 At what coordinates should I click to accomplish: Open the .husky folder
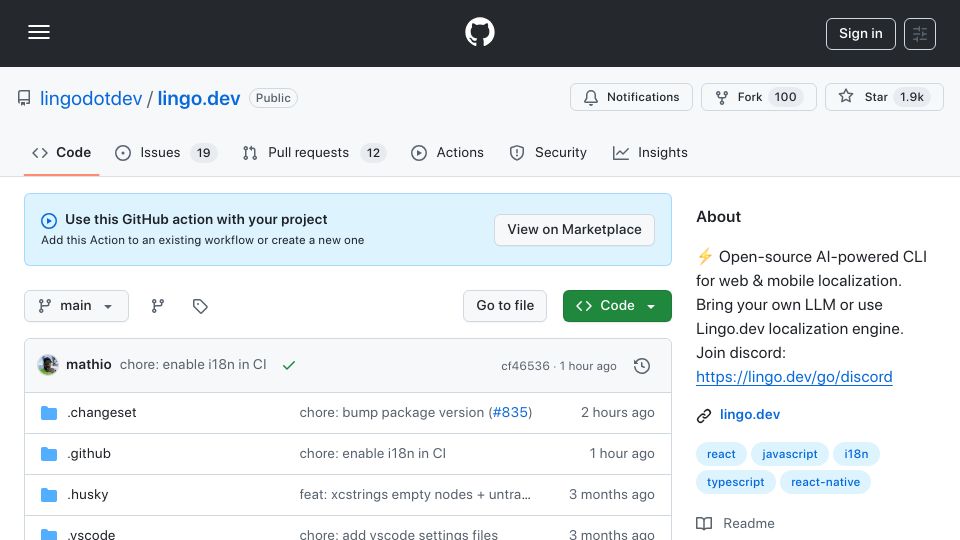88,495
